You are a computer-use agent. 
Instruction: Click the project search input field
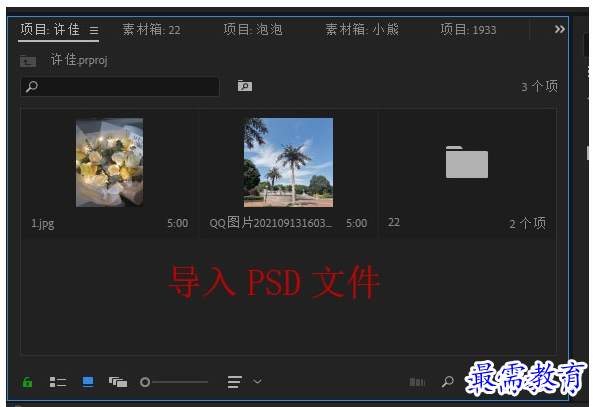[120, 87]
